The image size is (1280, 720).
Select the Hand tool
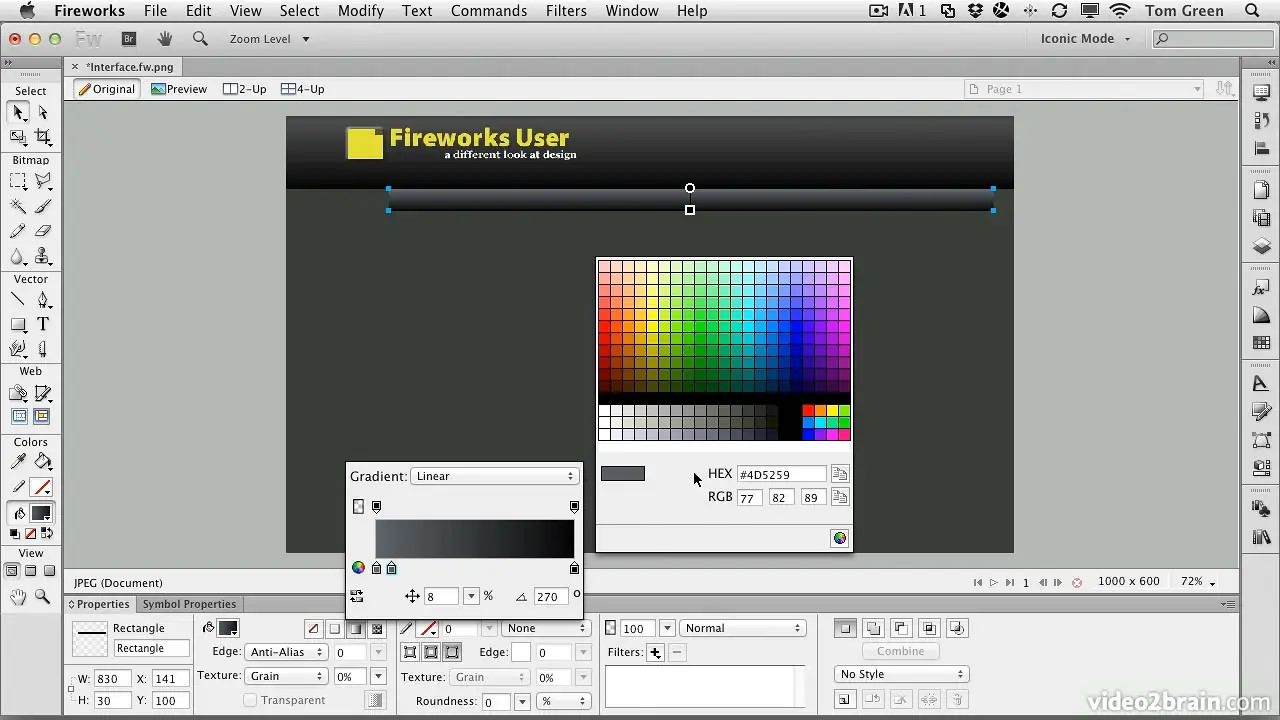tap(19, 597)
